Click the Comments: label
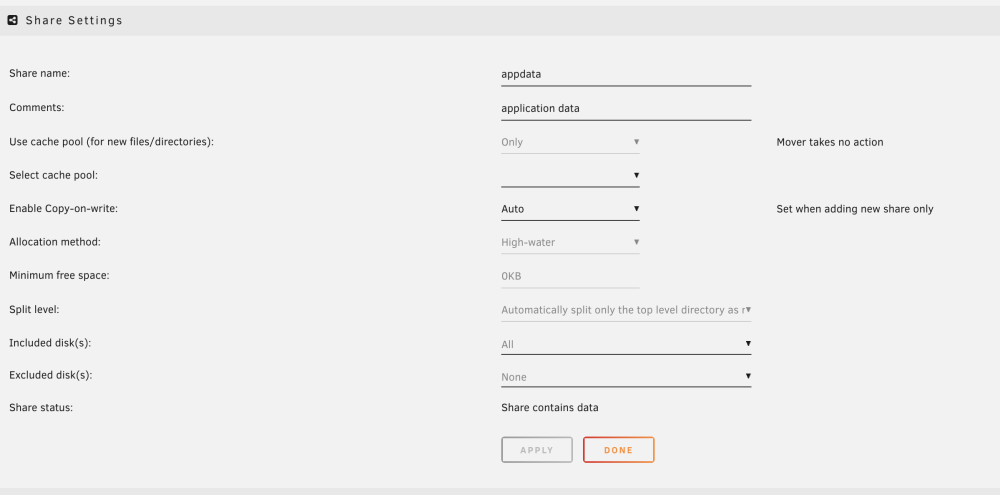Viewport: 1000px width, 495px height. [x=37, y=108]
